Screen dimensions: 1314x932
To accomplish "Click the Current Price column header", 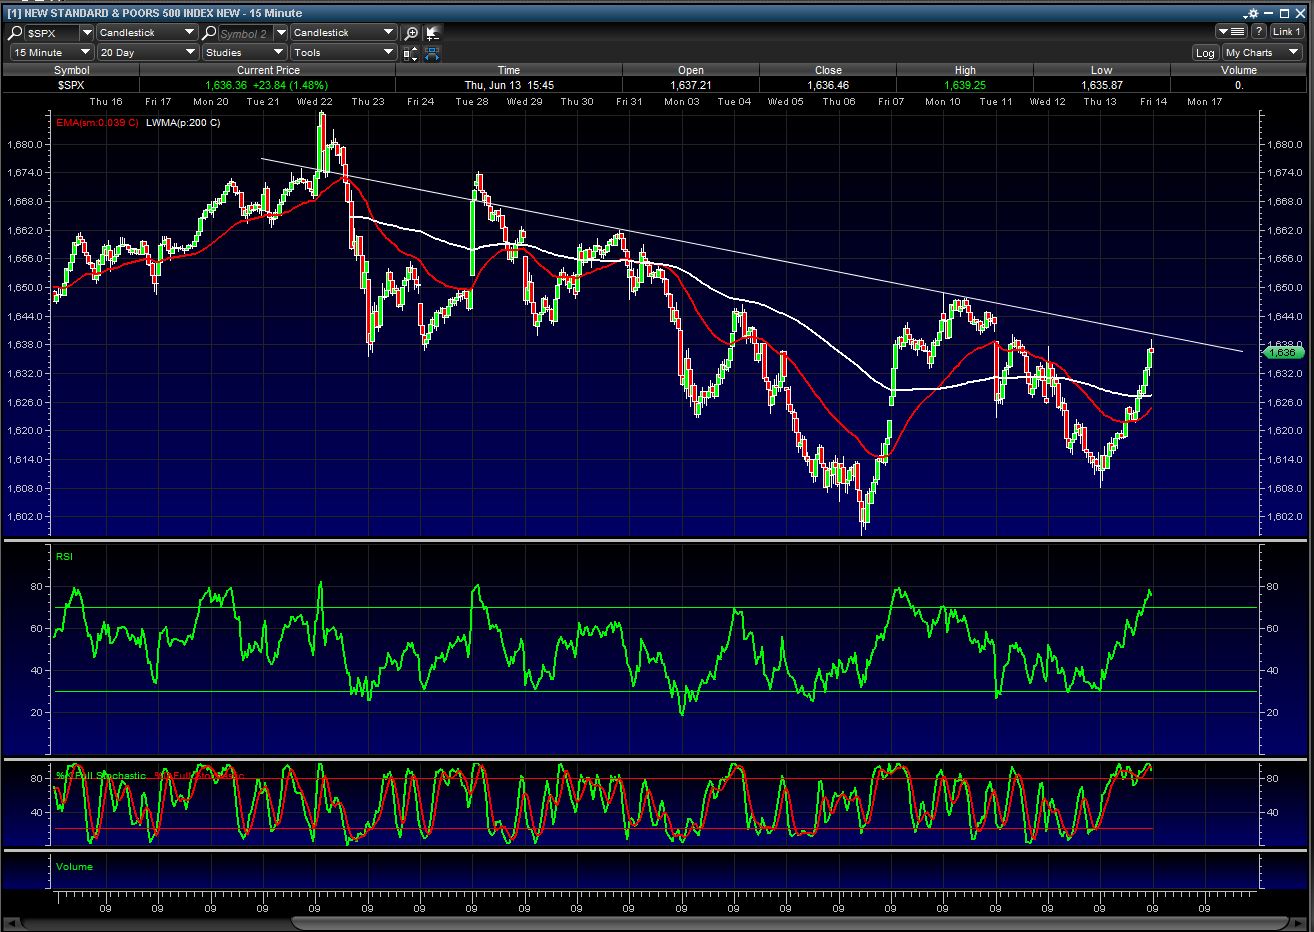I will pyautogui.click(x=267, y=70).
